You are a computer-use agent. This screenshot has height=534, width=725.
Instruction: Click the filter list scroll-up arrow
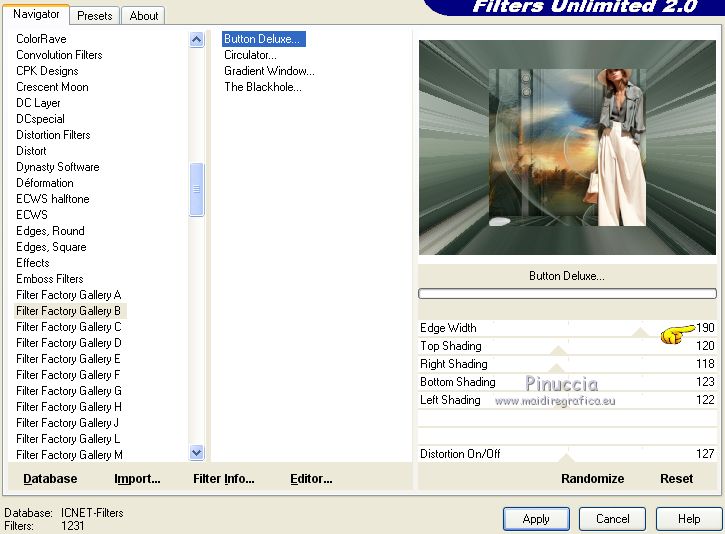[197, 40]
